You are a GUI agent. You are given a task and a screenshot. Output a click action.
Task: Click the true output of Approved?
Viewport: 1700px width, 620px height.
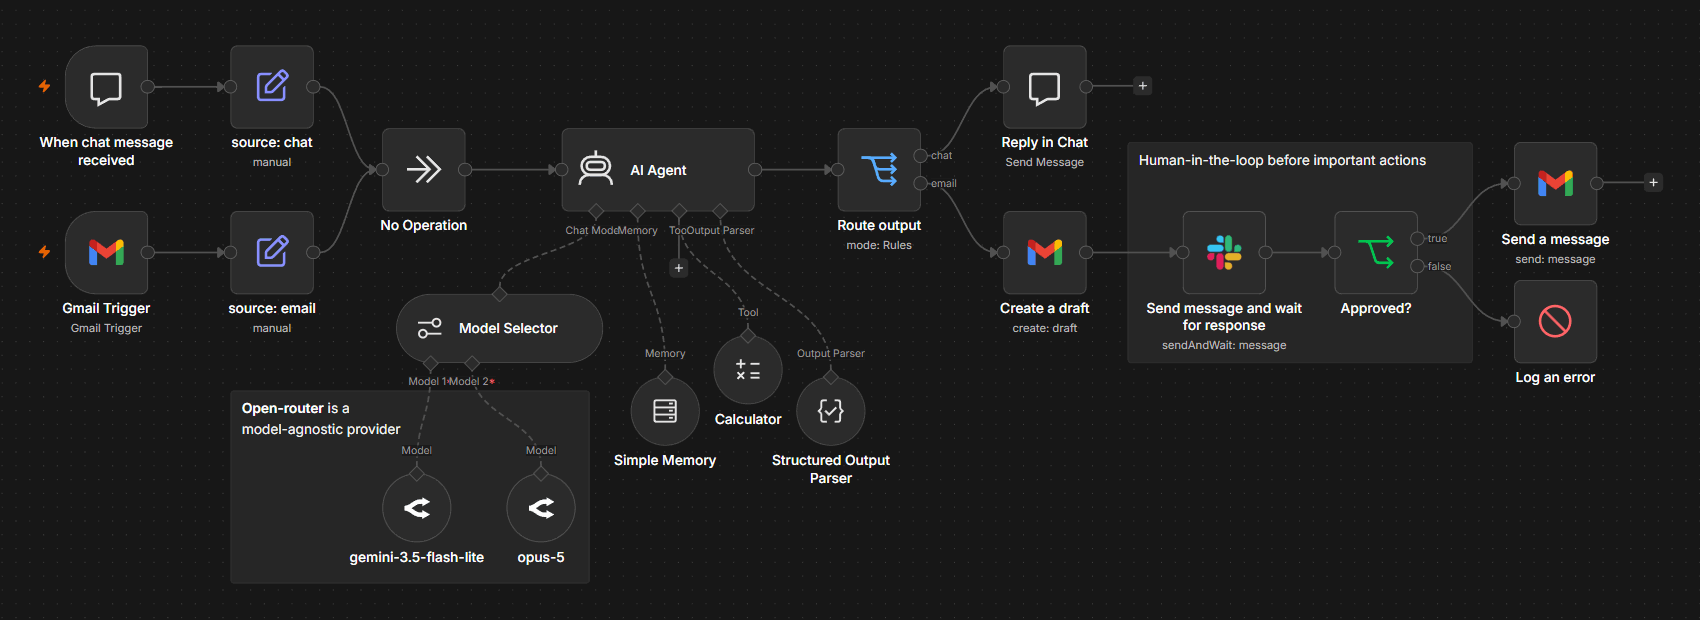coord(1417,238)
